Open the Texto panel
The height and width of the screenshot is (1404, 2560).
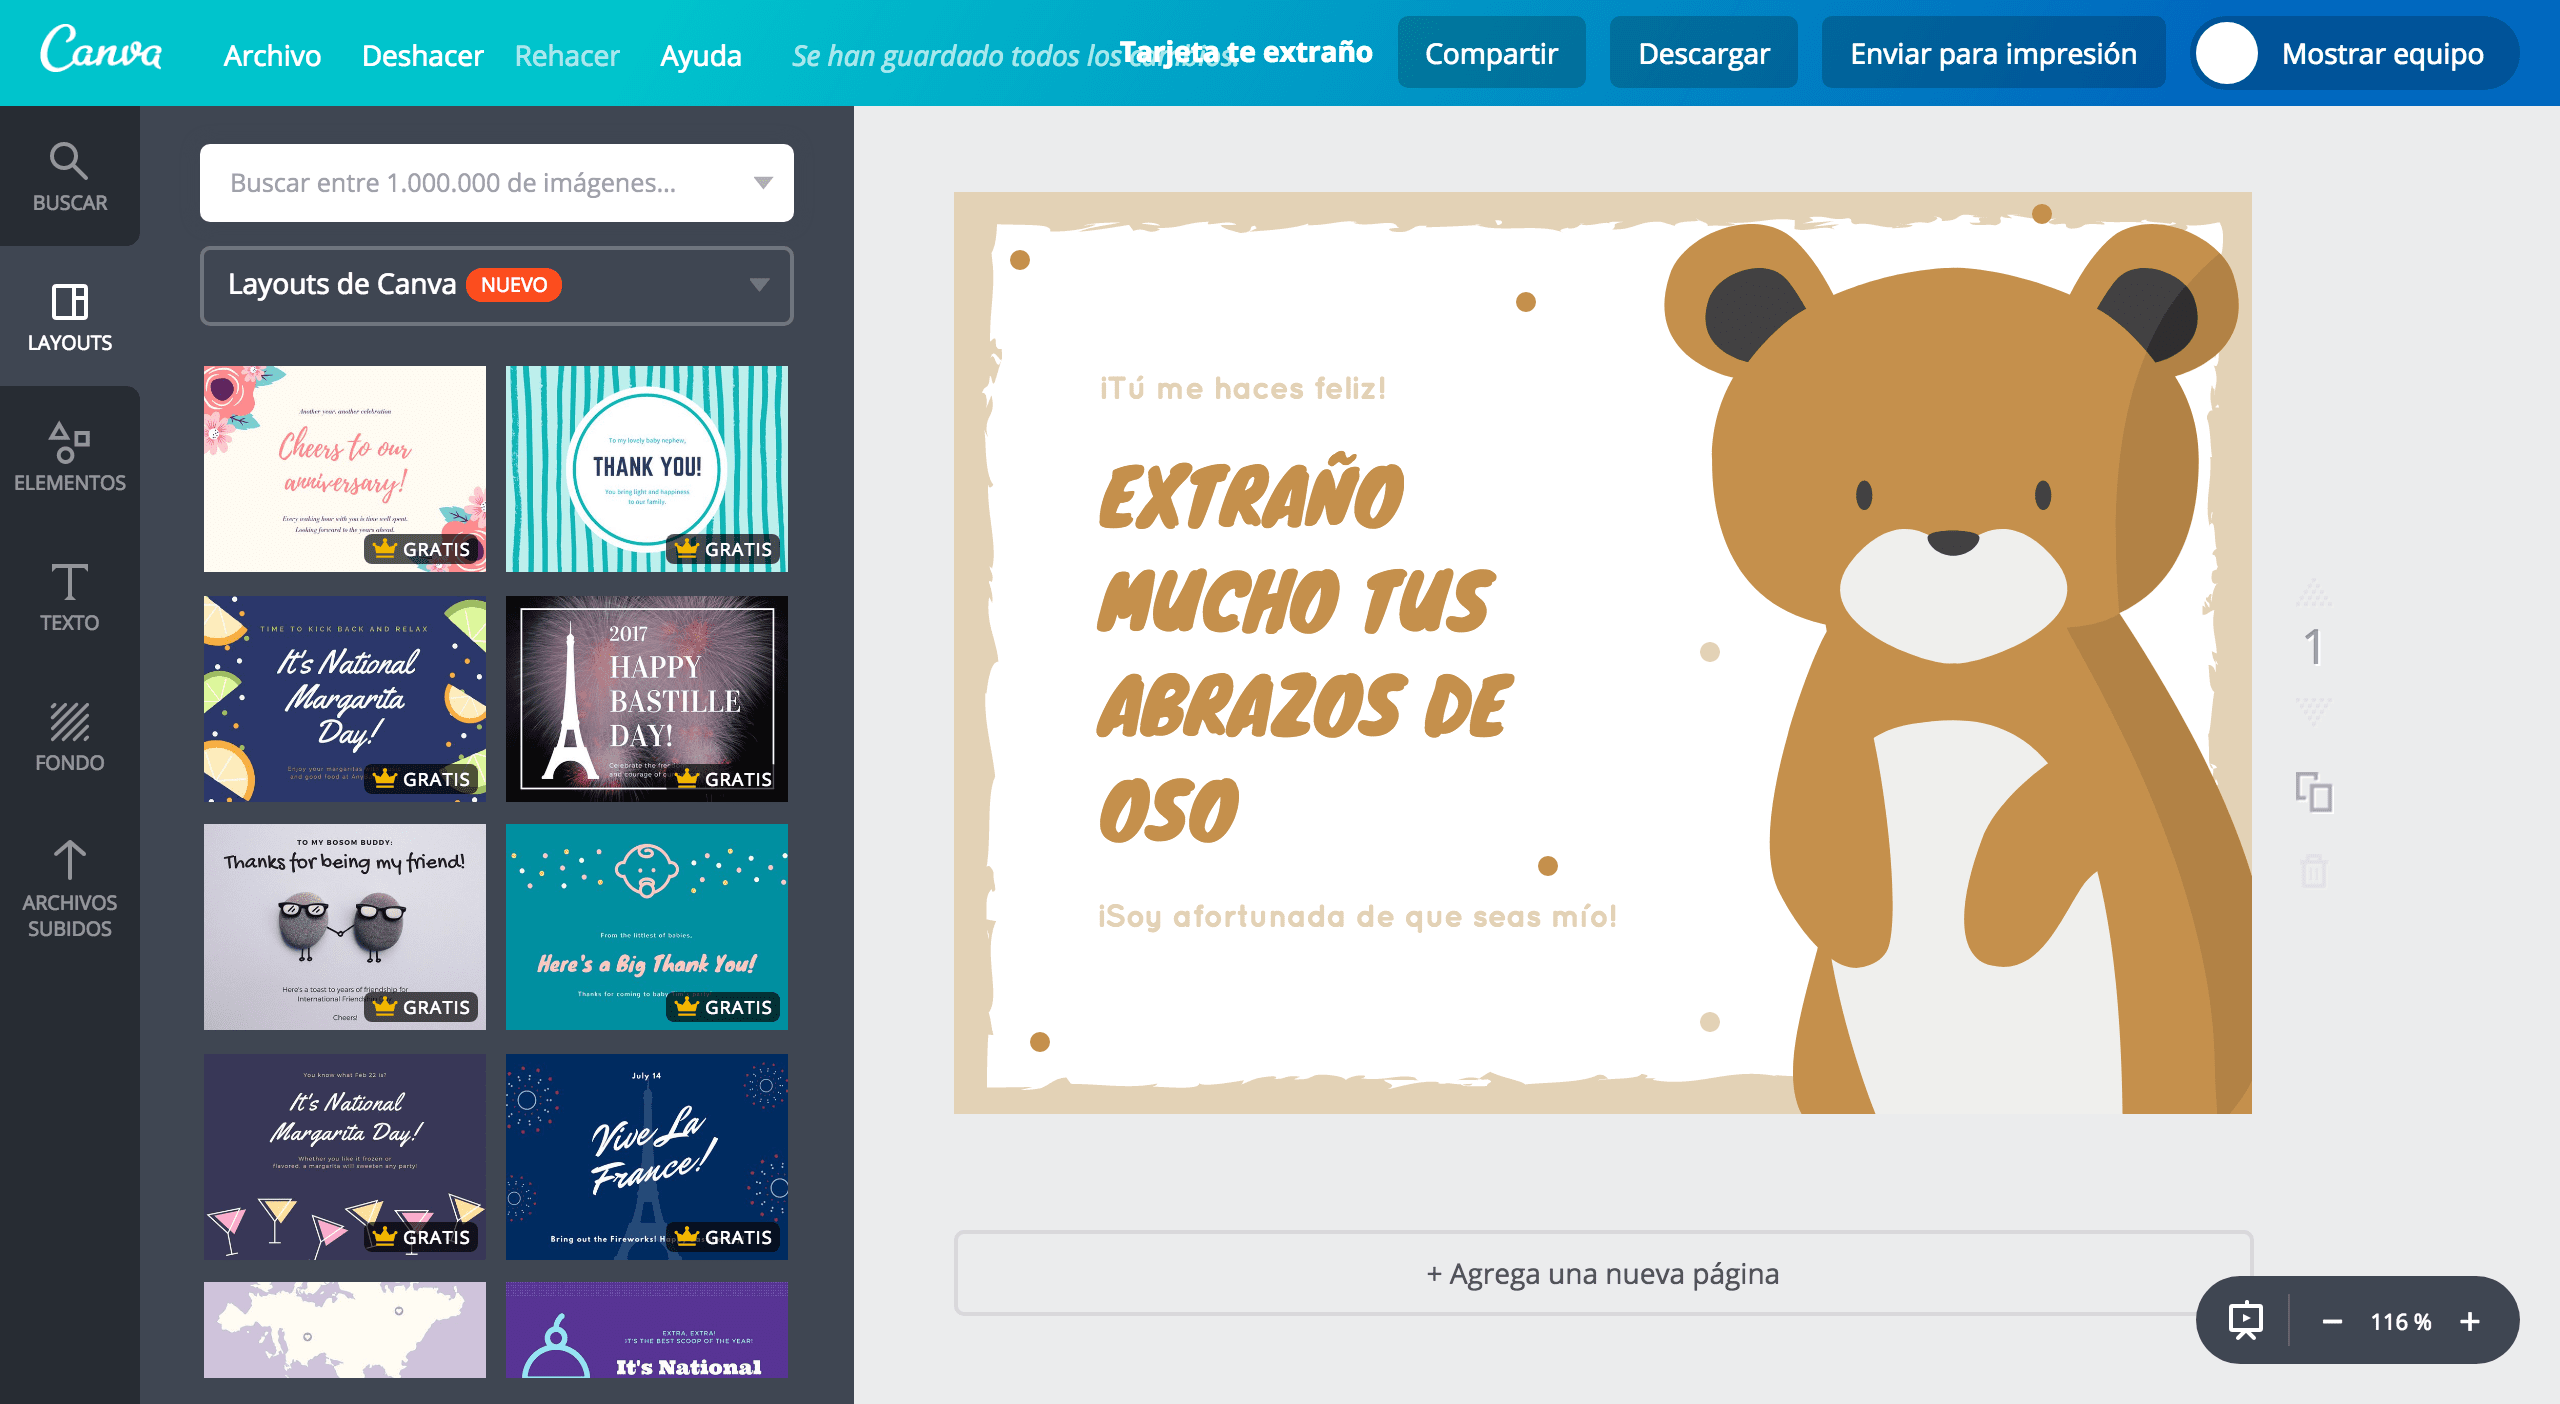69,597
